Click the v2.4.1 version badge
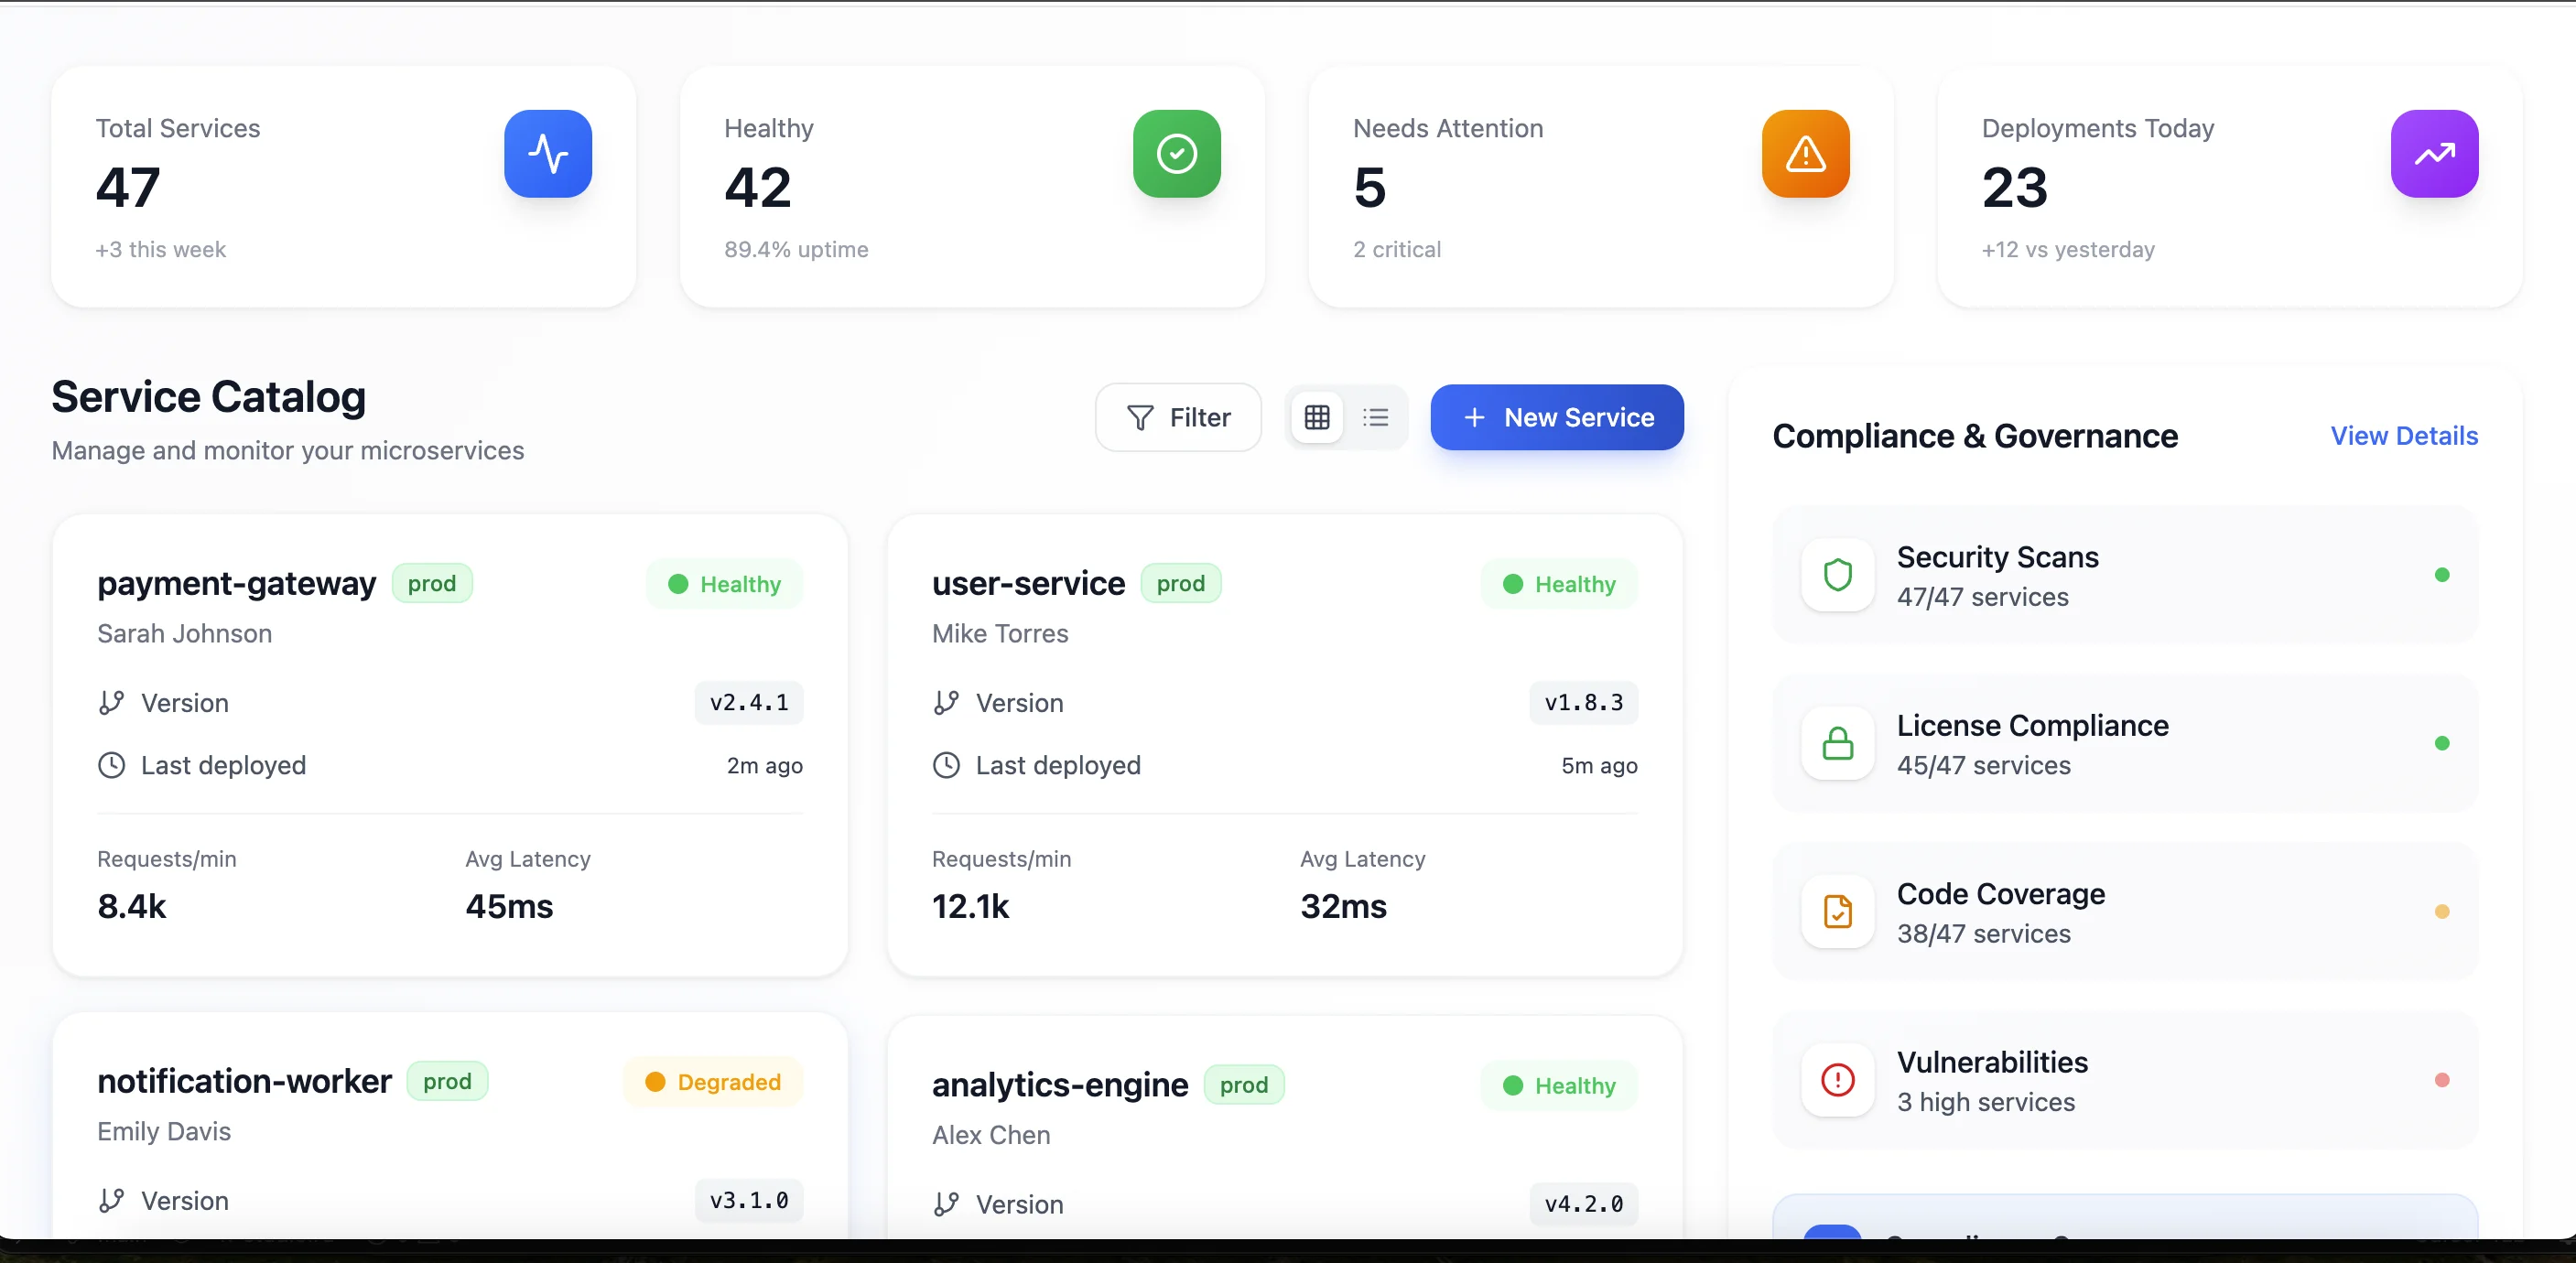The height and width of the screenshot is (1263, 2576). [748, 702]
